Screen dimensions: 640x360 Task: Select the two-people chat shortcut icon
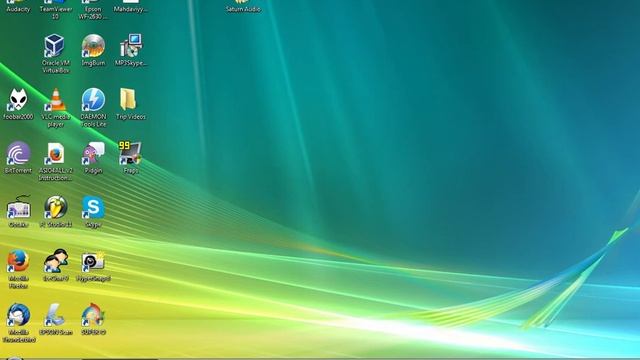[x=56, y=261]
